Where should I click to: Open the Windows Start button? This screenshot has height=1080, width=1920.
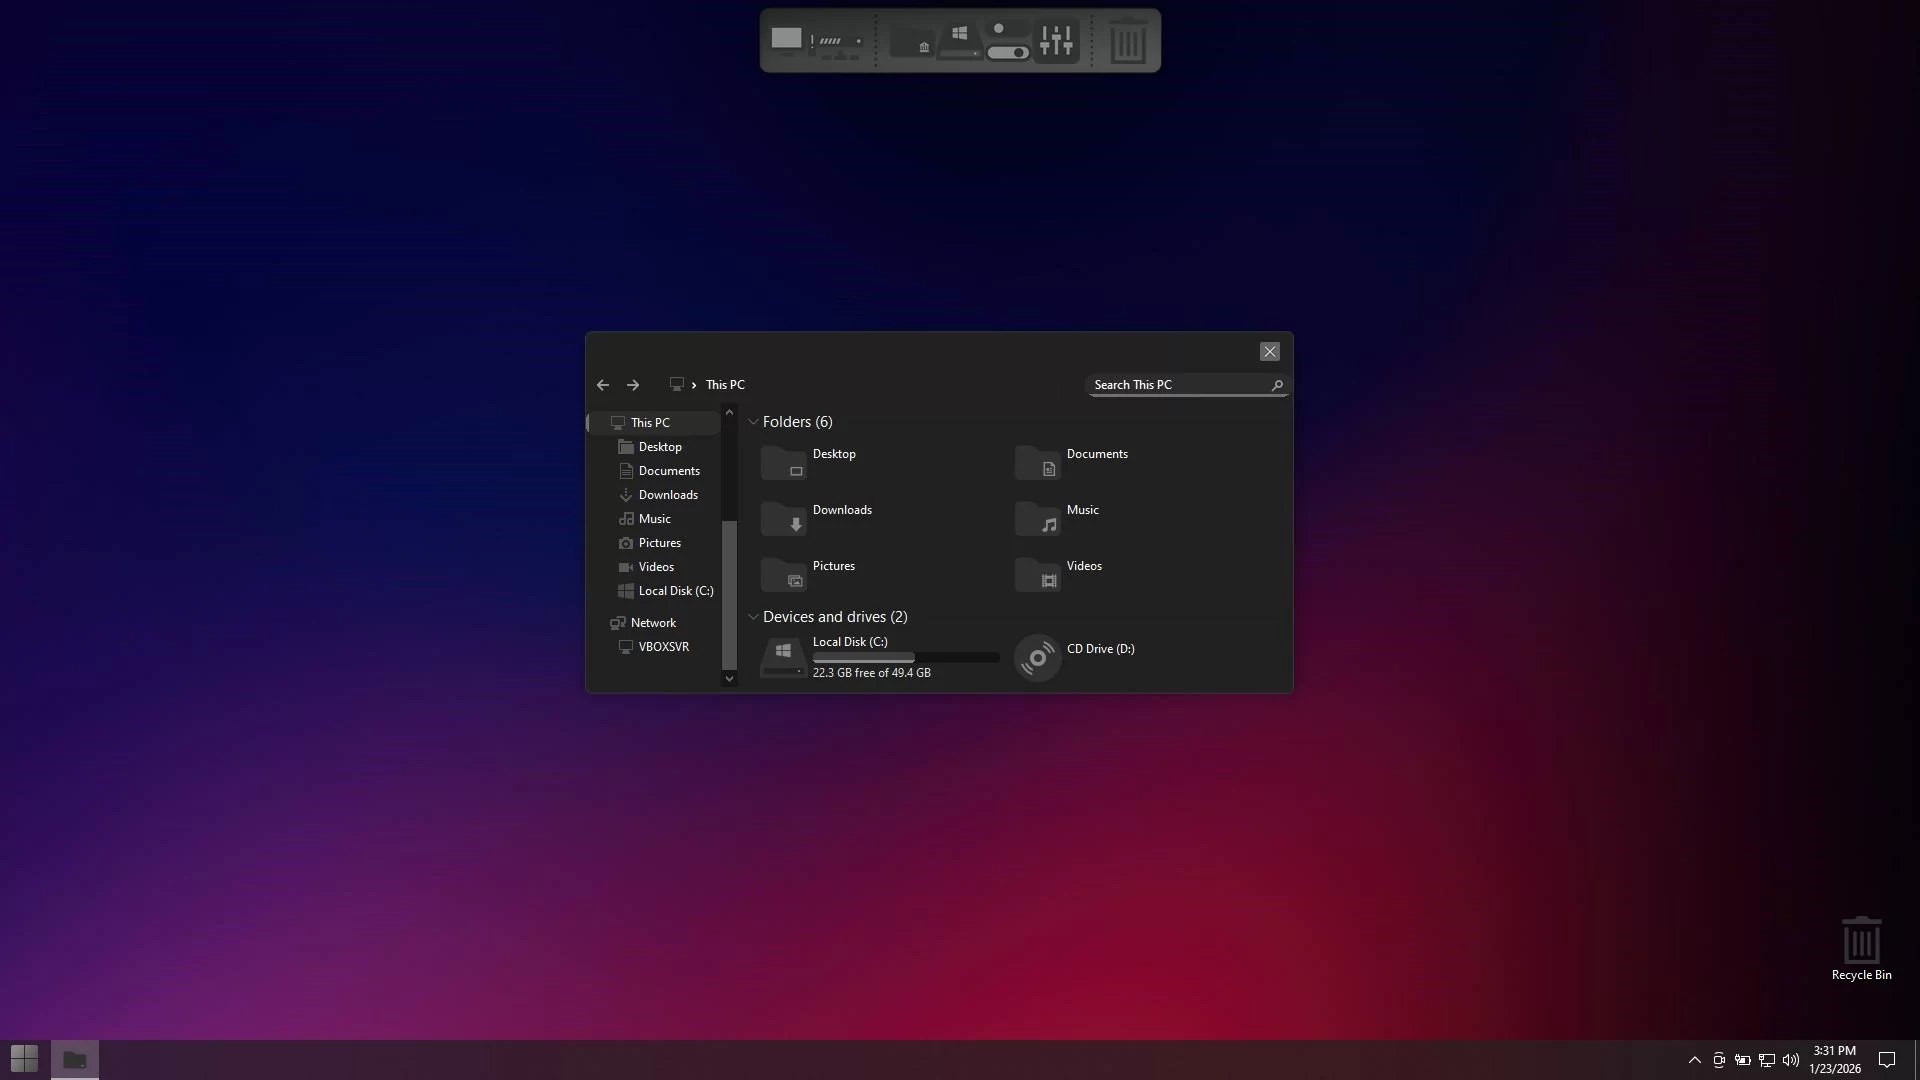point(24,1059)
